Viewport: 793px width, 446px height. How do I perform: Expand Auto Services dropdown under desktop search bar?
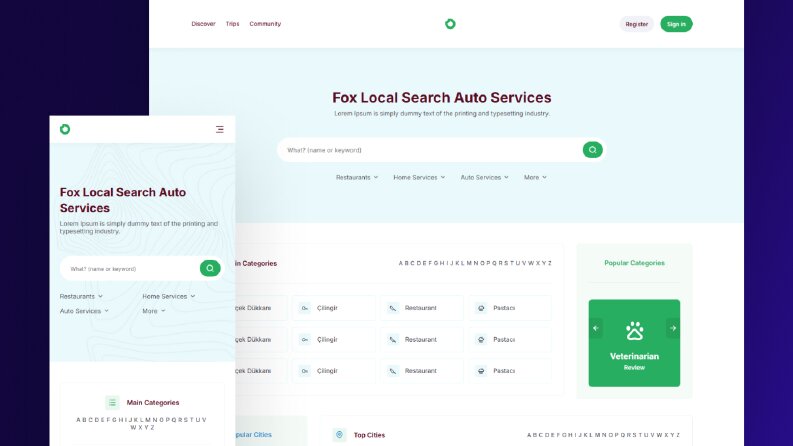(484, 177)
